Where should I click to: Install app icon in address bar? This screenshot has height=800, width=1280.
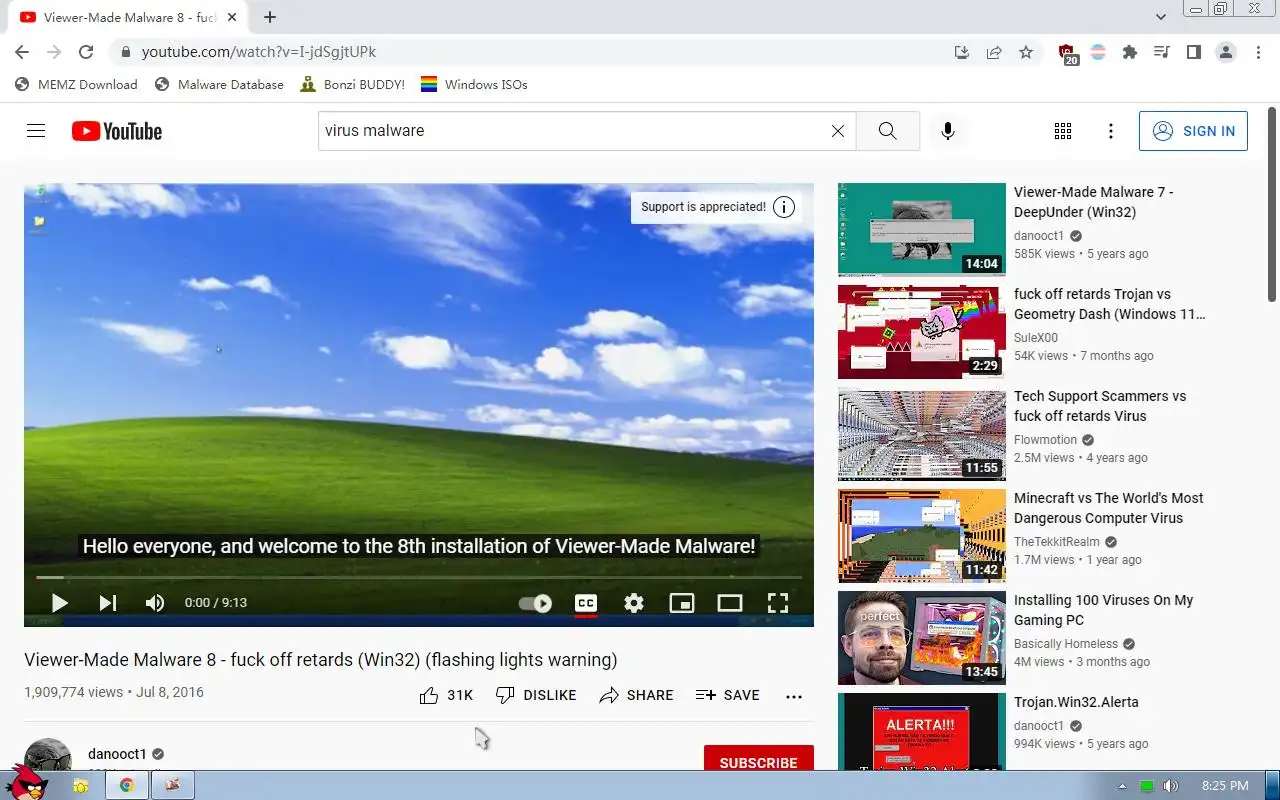click(x=962, y=52)
